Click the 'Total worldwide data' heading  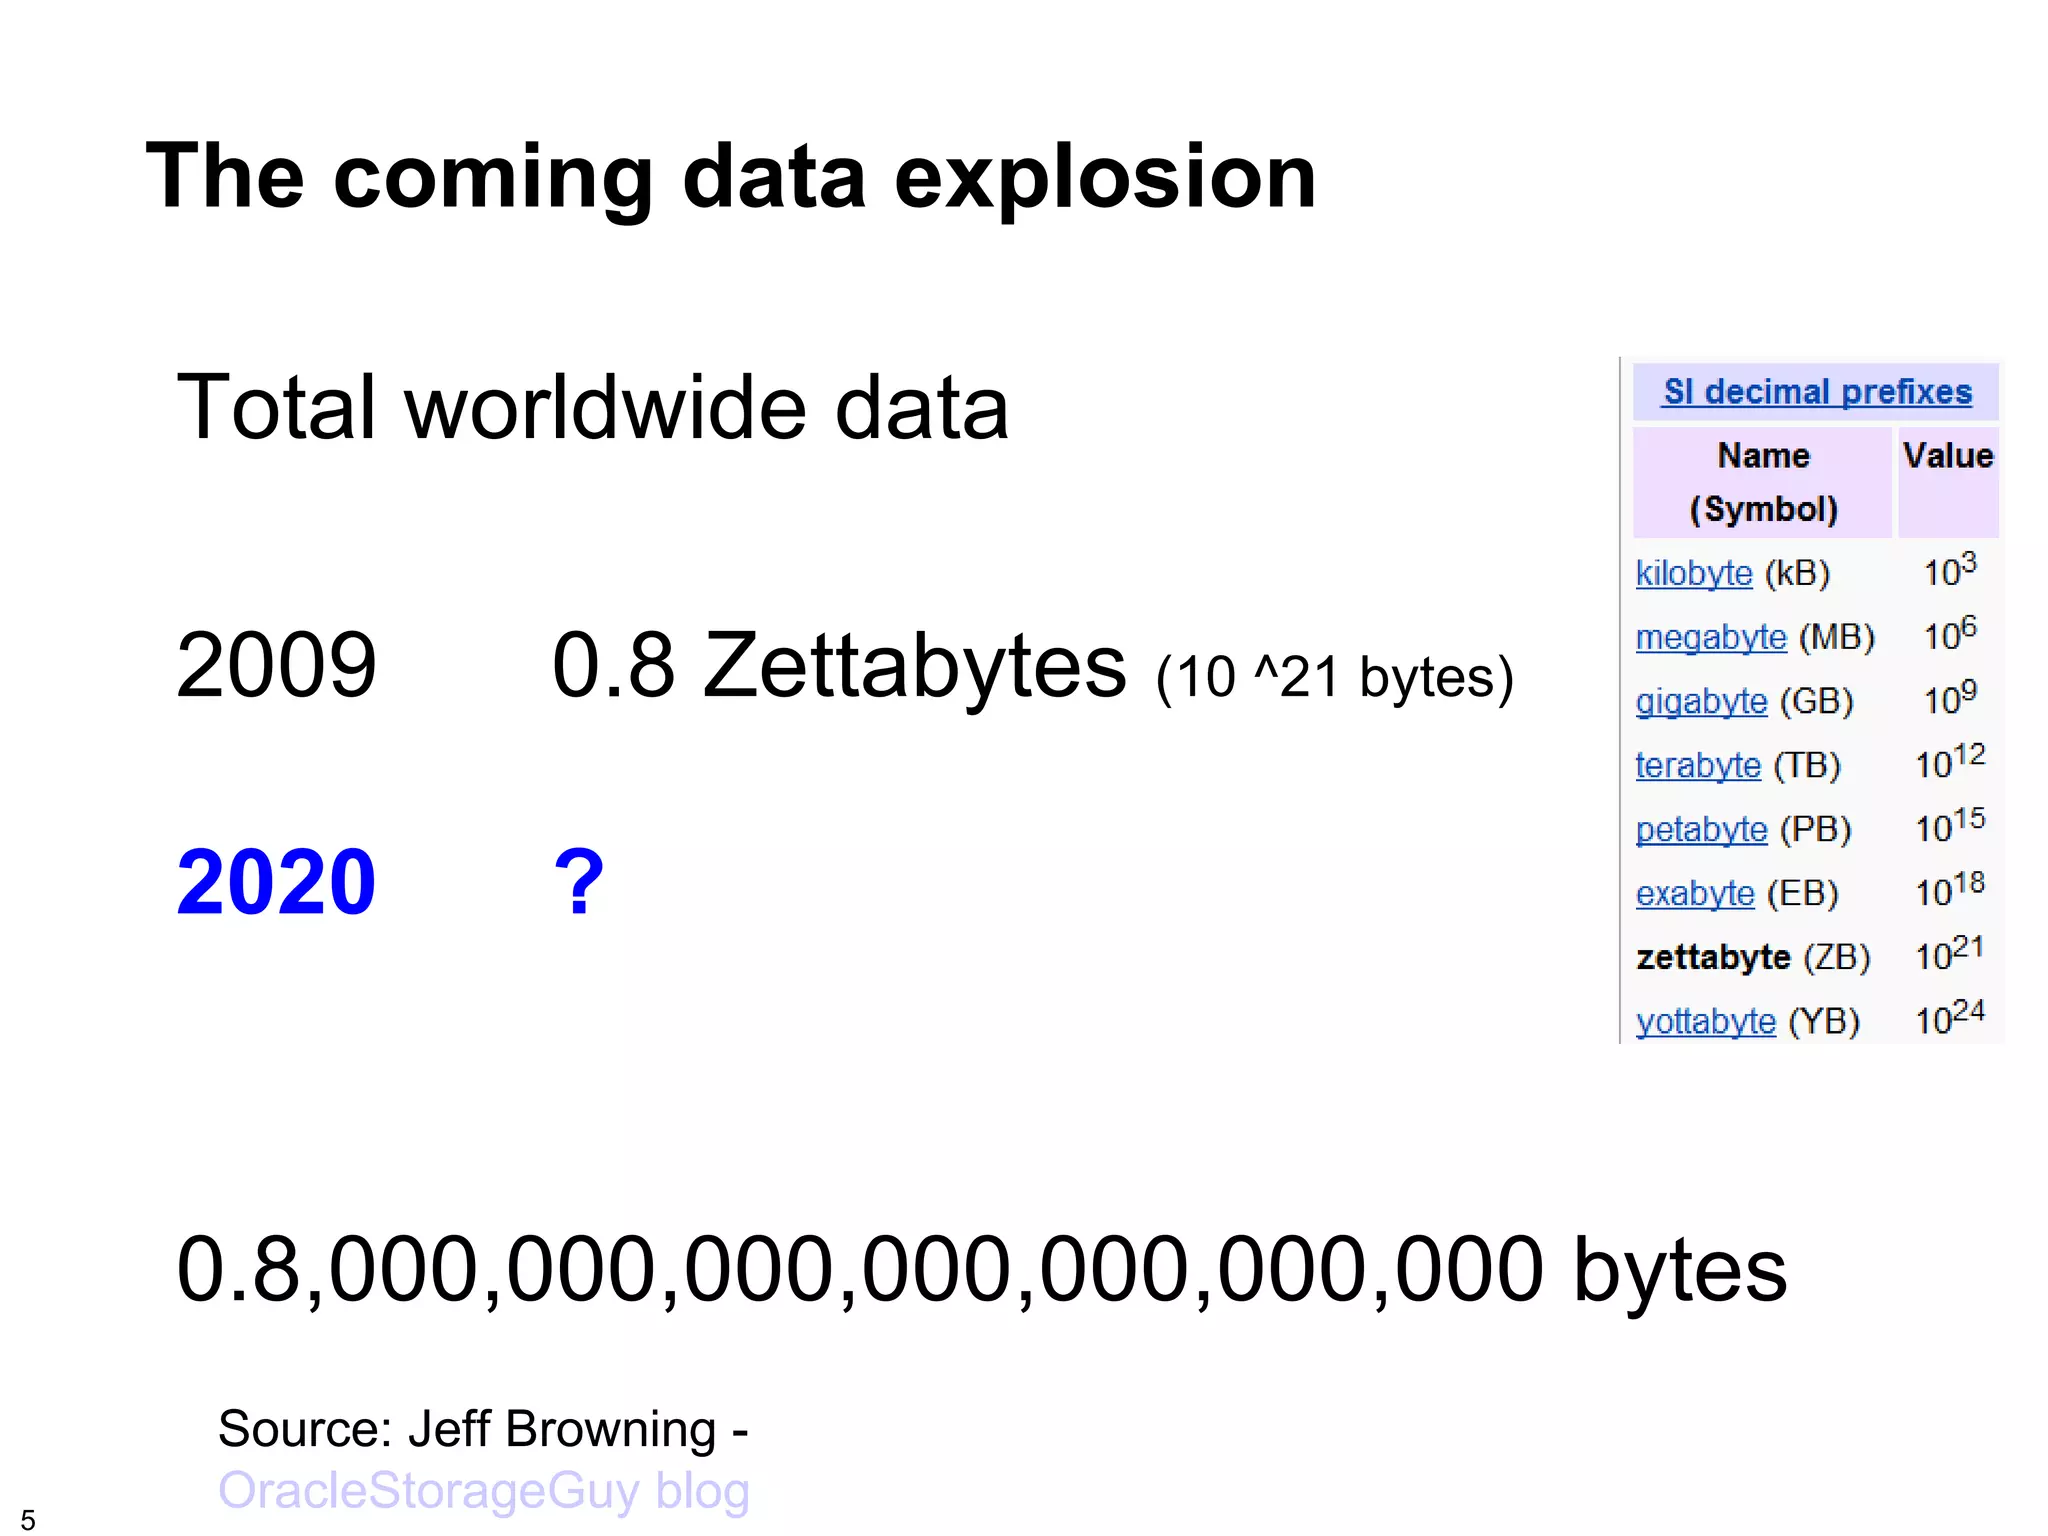pos(592,407)
